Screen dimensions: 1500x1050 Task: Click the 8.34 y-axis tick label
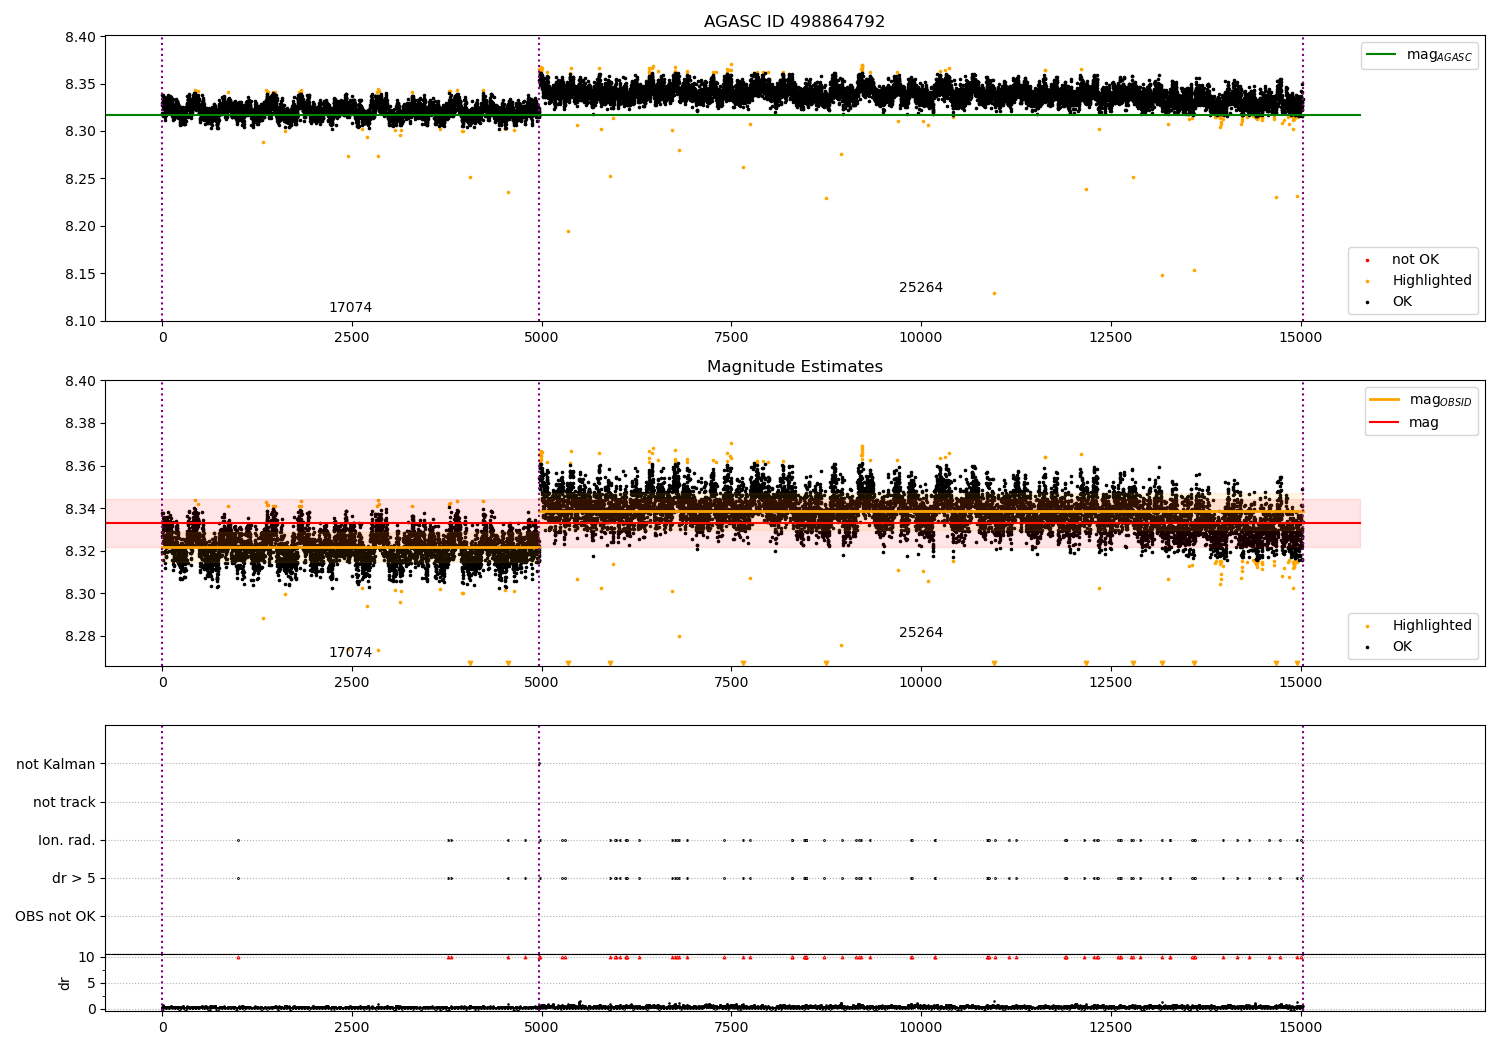point(80,509)
